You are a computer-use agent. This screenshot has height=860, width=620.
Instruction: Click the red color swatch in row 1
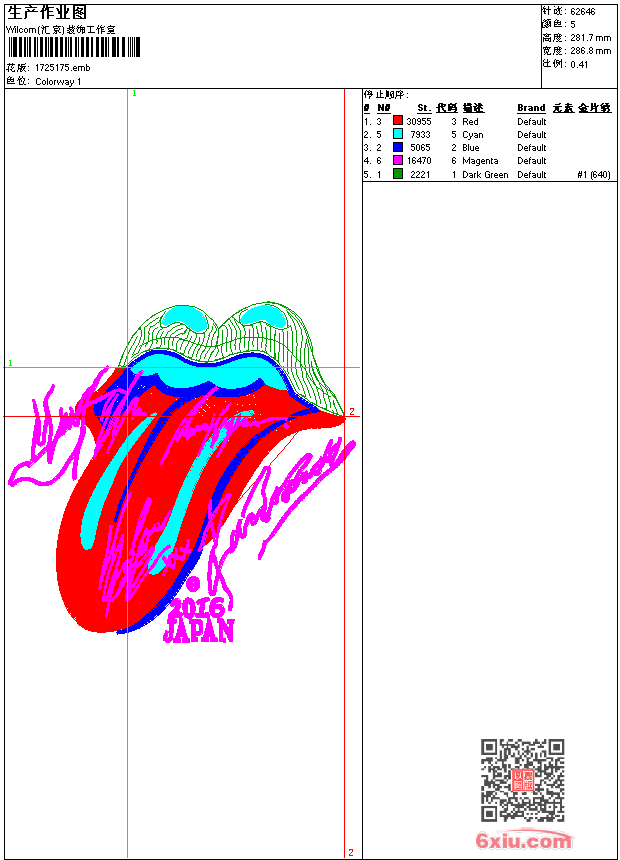click(398, 121)
